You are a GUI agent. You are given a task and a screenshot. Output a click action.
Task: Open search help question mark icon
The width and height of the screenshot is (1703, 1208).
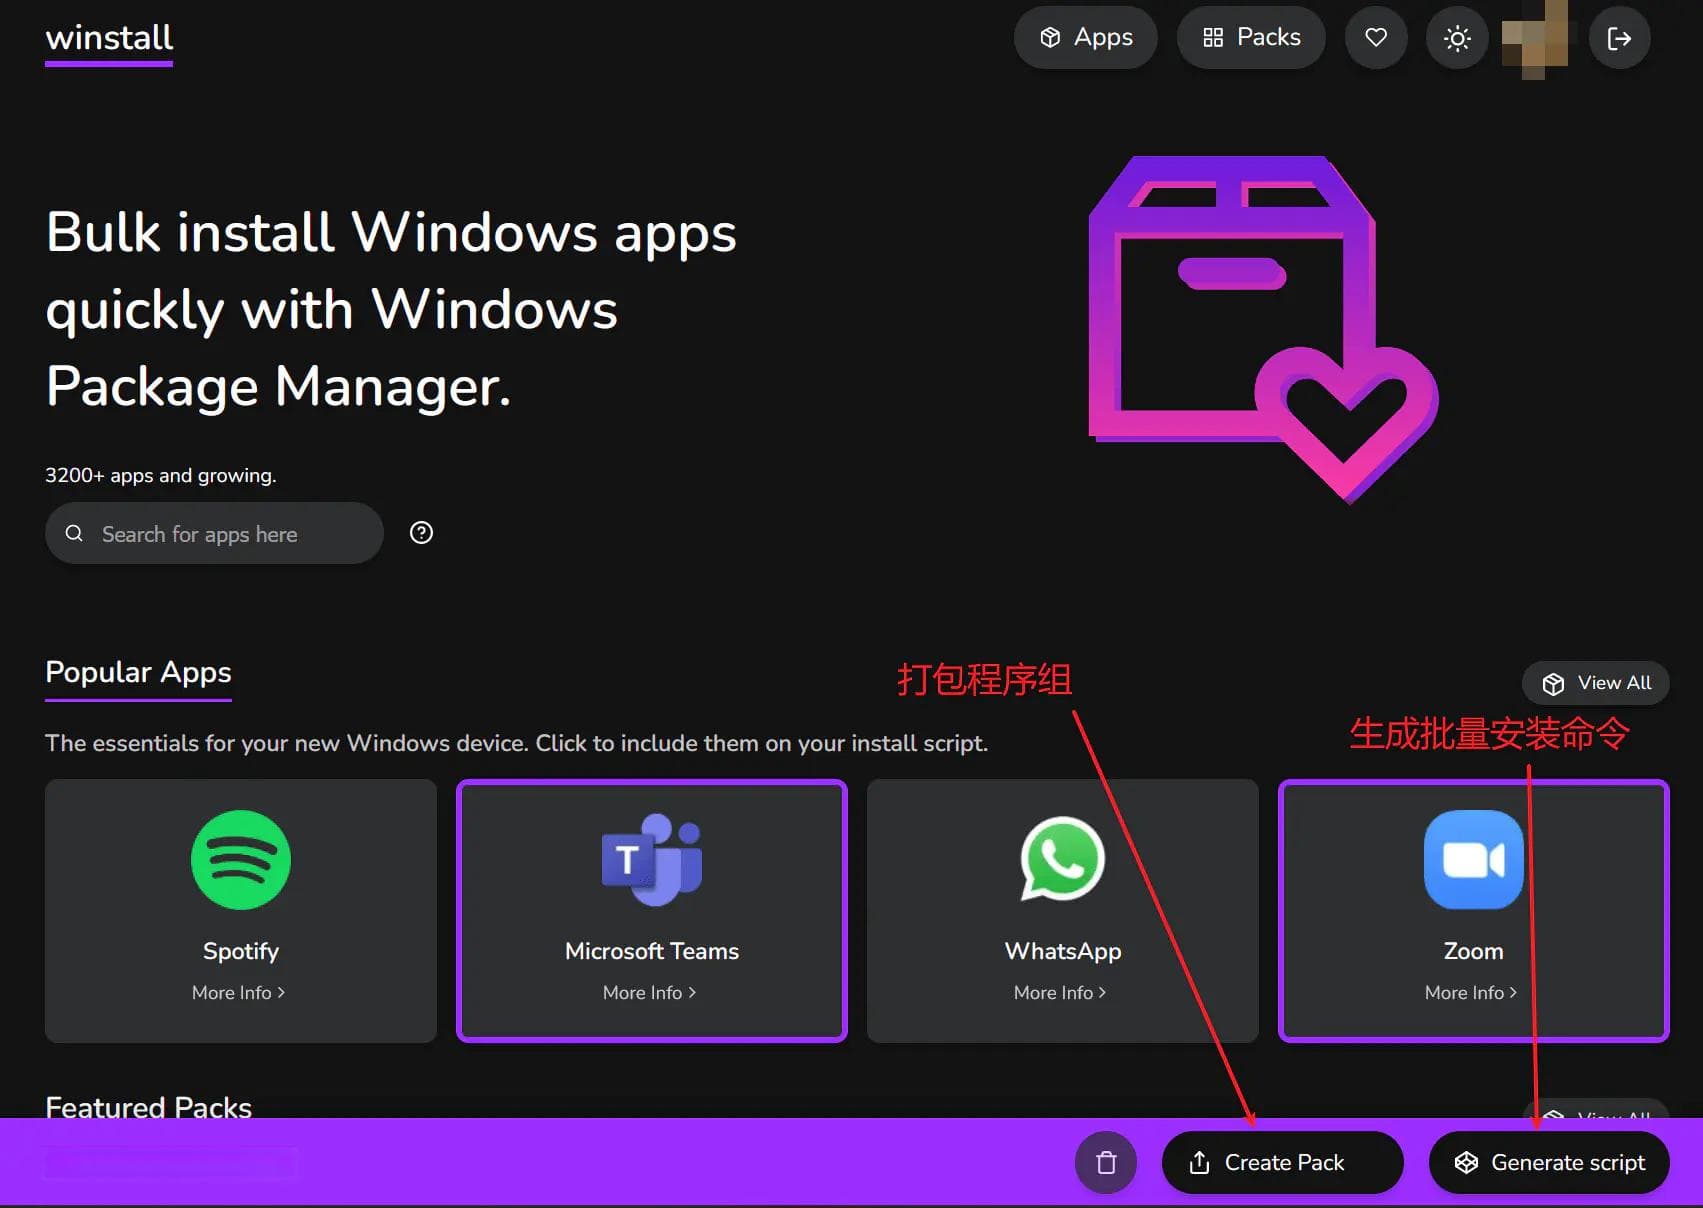pos(421,533)
